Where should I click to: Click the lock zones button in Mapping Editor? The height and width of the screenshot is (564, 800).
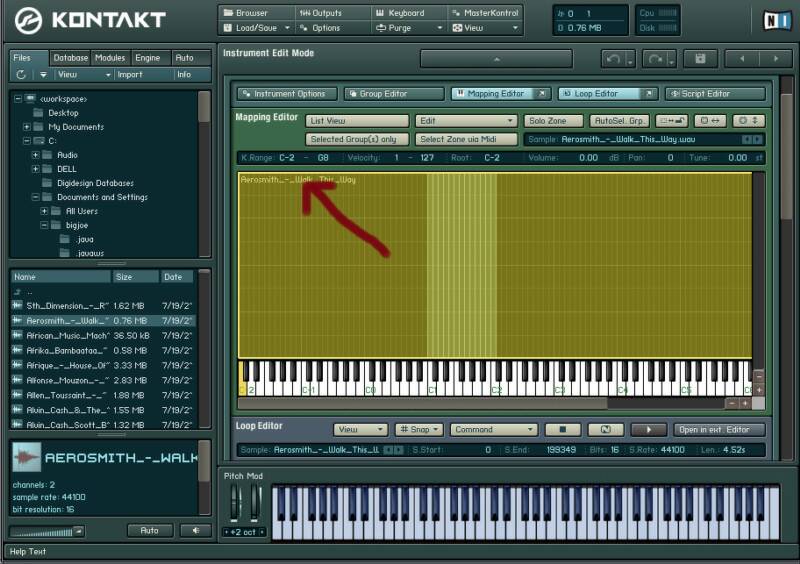click(x=671, y=121)
